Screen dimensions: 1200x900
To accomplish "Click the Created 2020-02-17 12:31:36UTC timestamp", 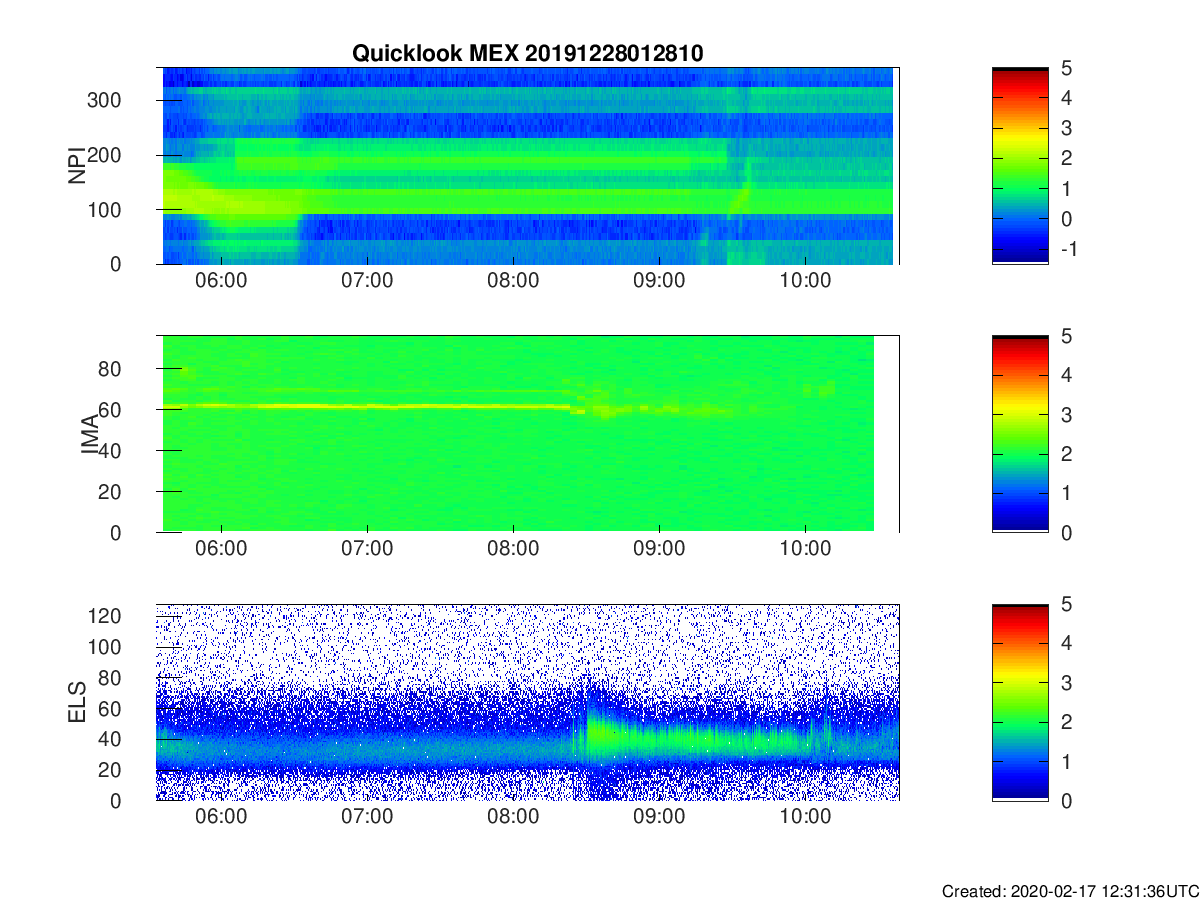I will click(x=1069, y=891).
